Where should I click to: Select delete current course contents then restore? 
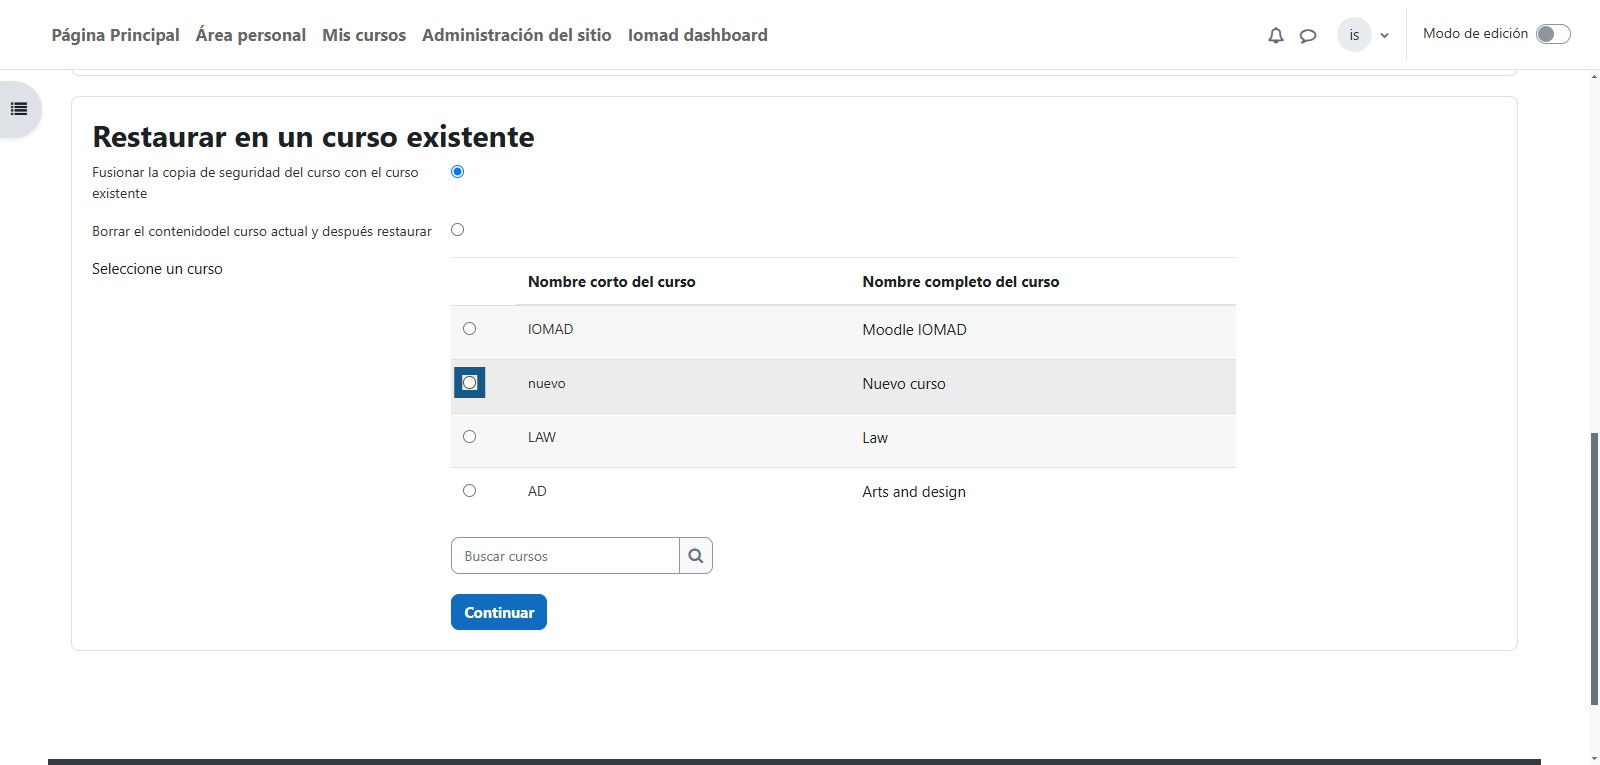[458, 230]
